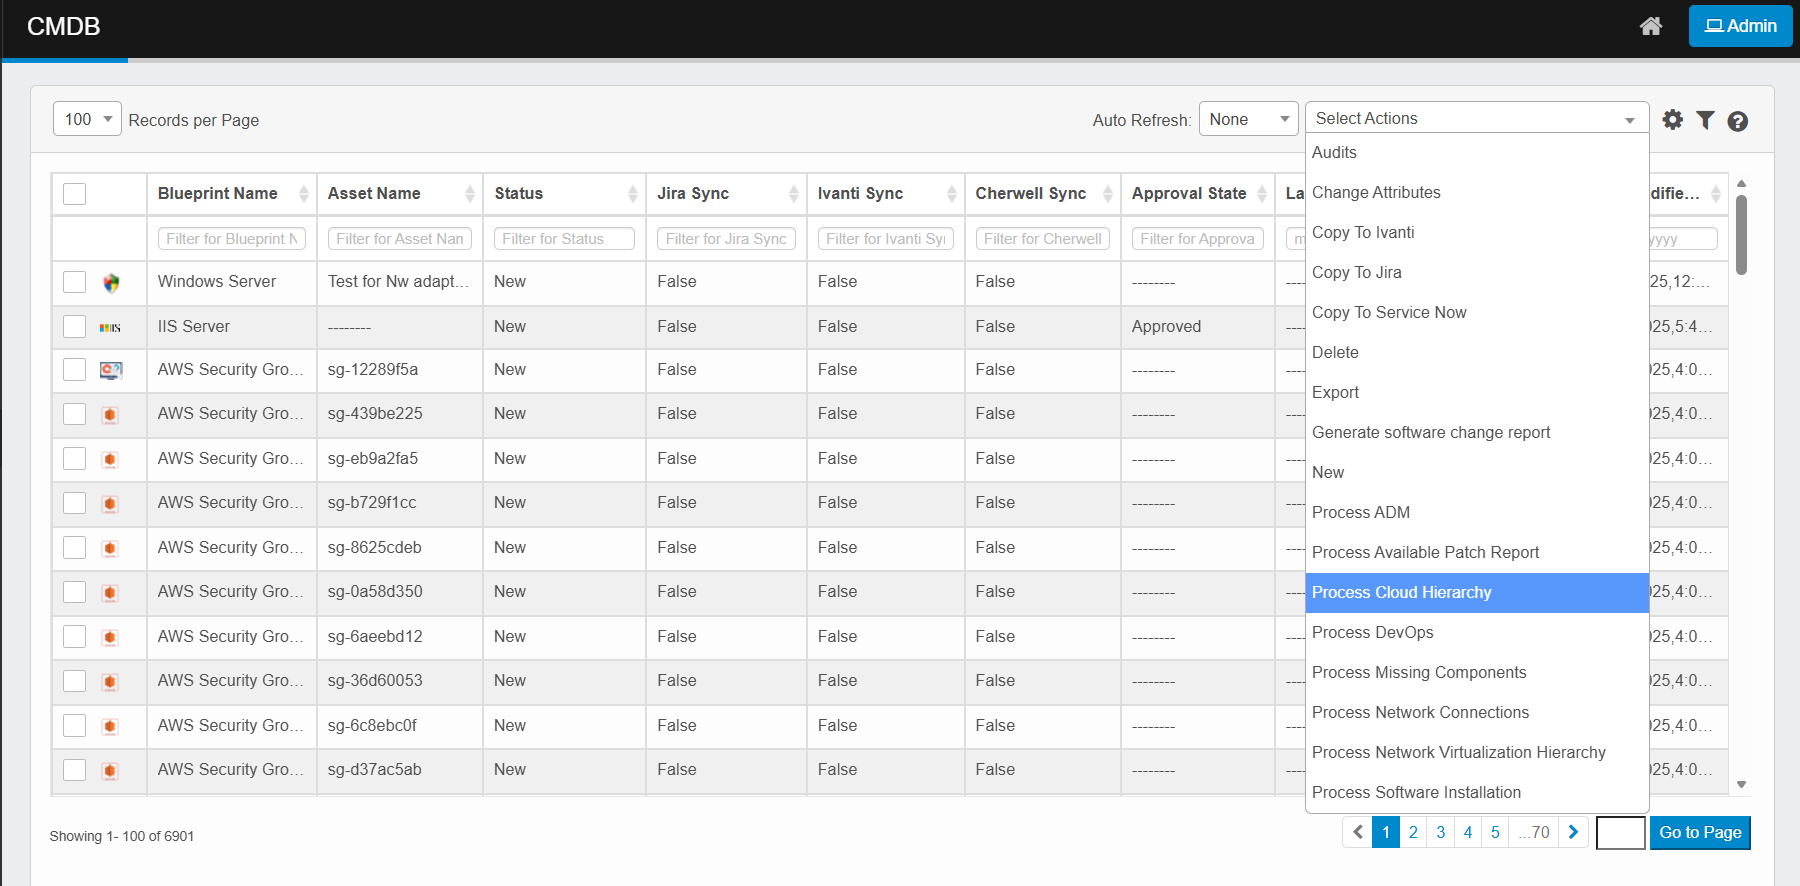Click the IIS Server blueprint icon
1800x886 pixels.
[110, 327]
